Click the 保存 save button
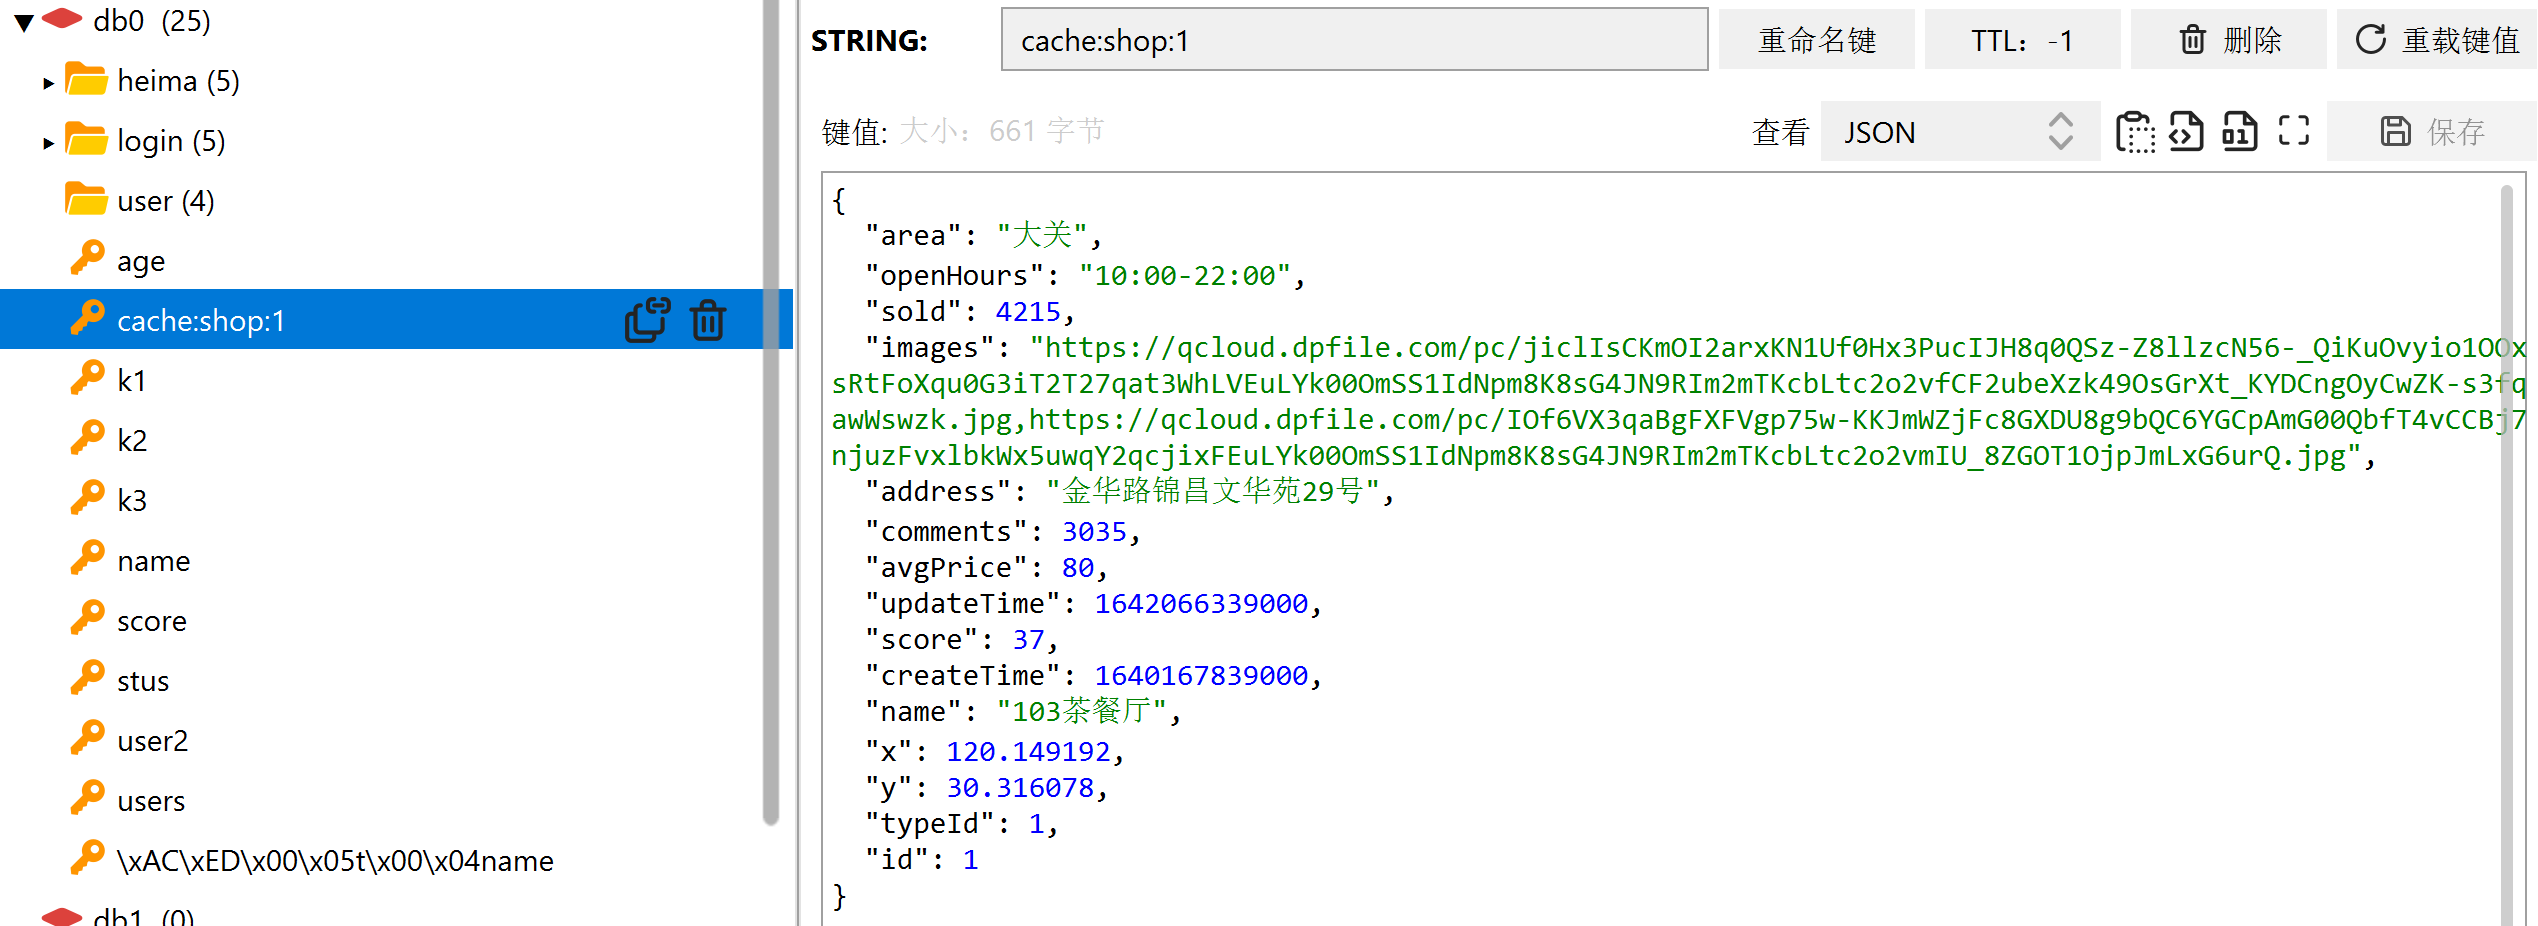The width and height of the screenshot is (2538, 926). [2432, 131]
